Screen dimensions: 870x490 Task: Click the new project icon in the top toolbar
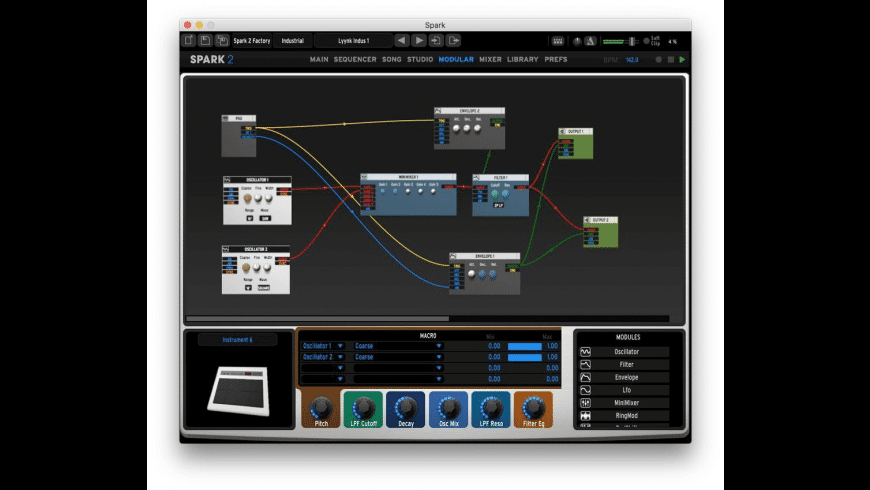pyautogui.click(x=189, y=41)
